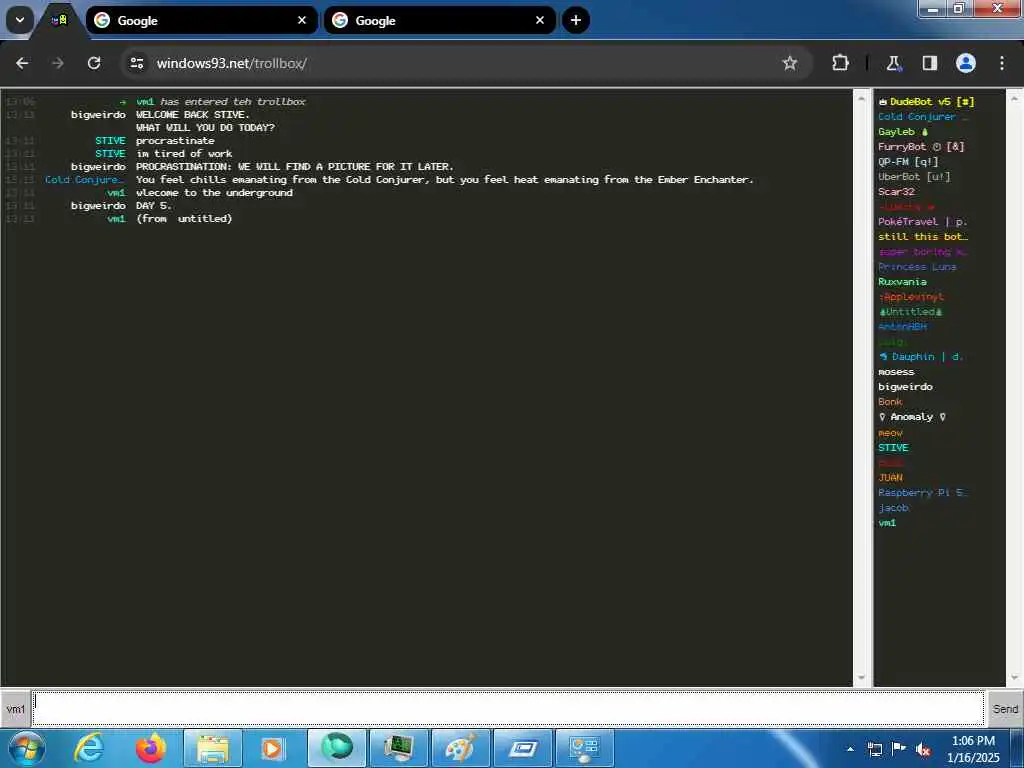Reload the trollbox page
The width and height of the screenshot is (1024, 768).
click(94, 63)
